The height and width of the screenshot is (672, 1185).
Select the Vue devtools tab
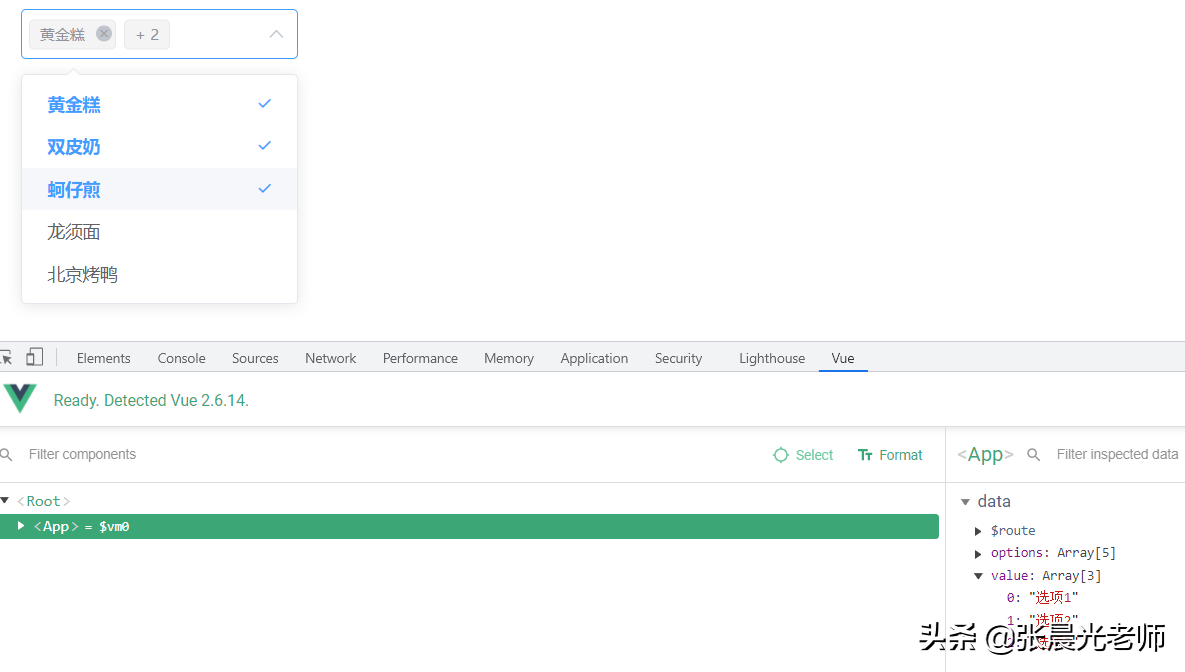pyautogui.click(x=843, y=358)
